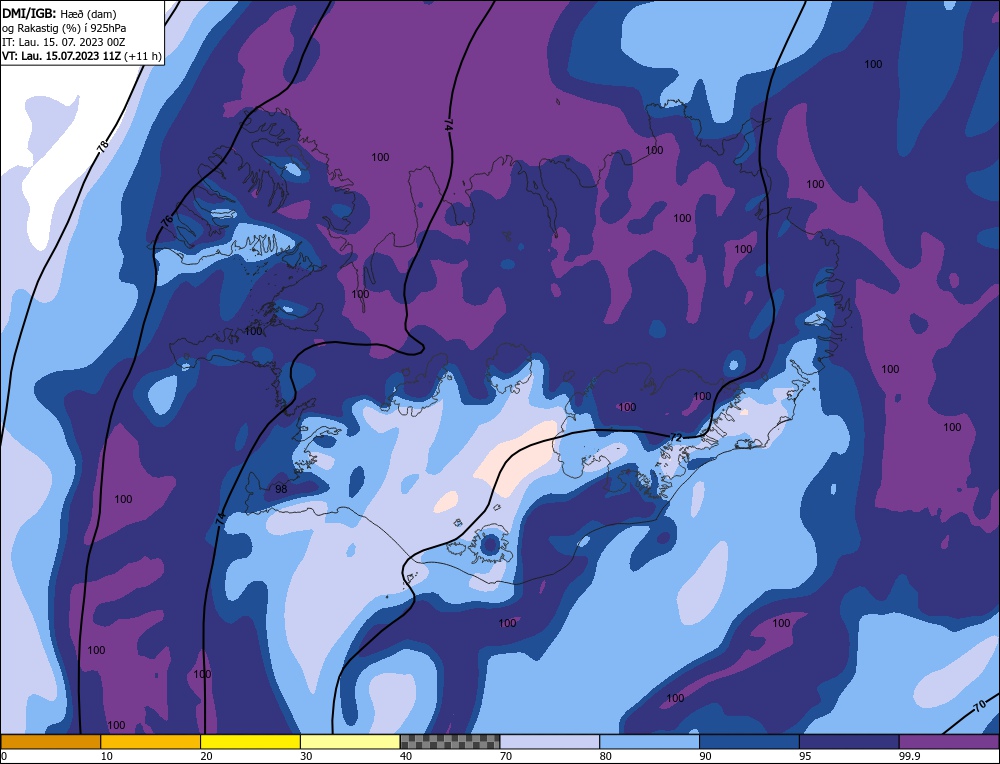Click the 95-99.9 navy legend swatch
The image size is (1000, 764).
(x=849, y=742)
